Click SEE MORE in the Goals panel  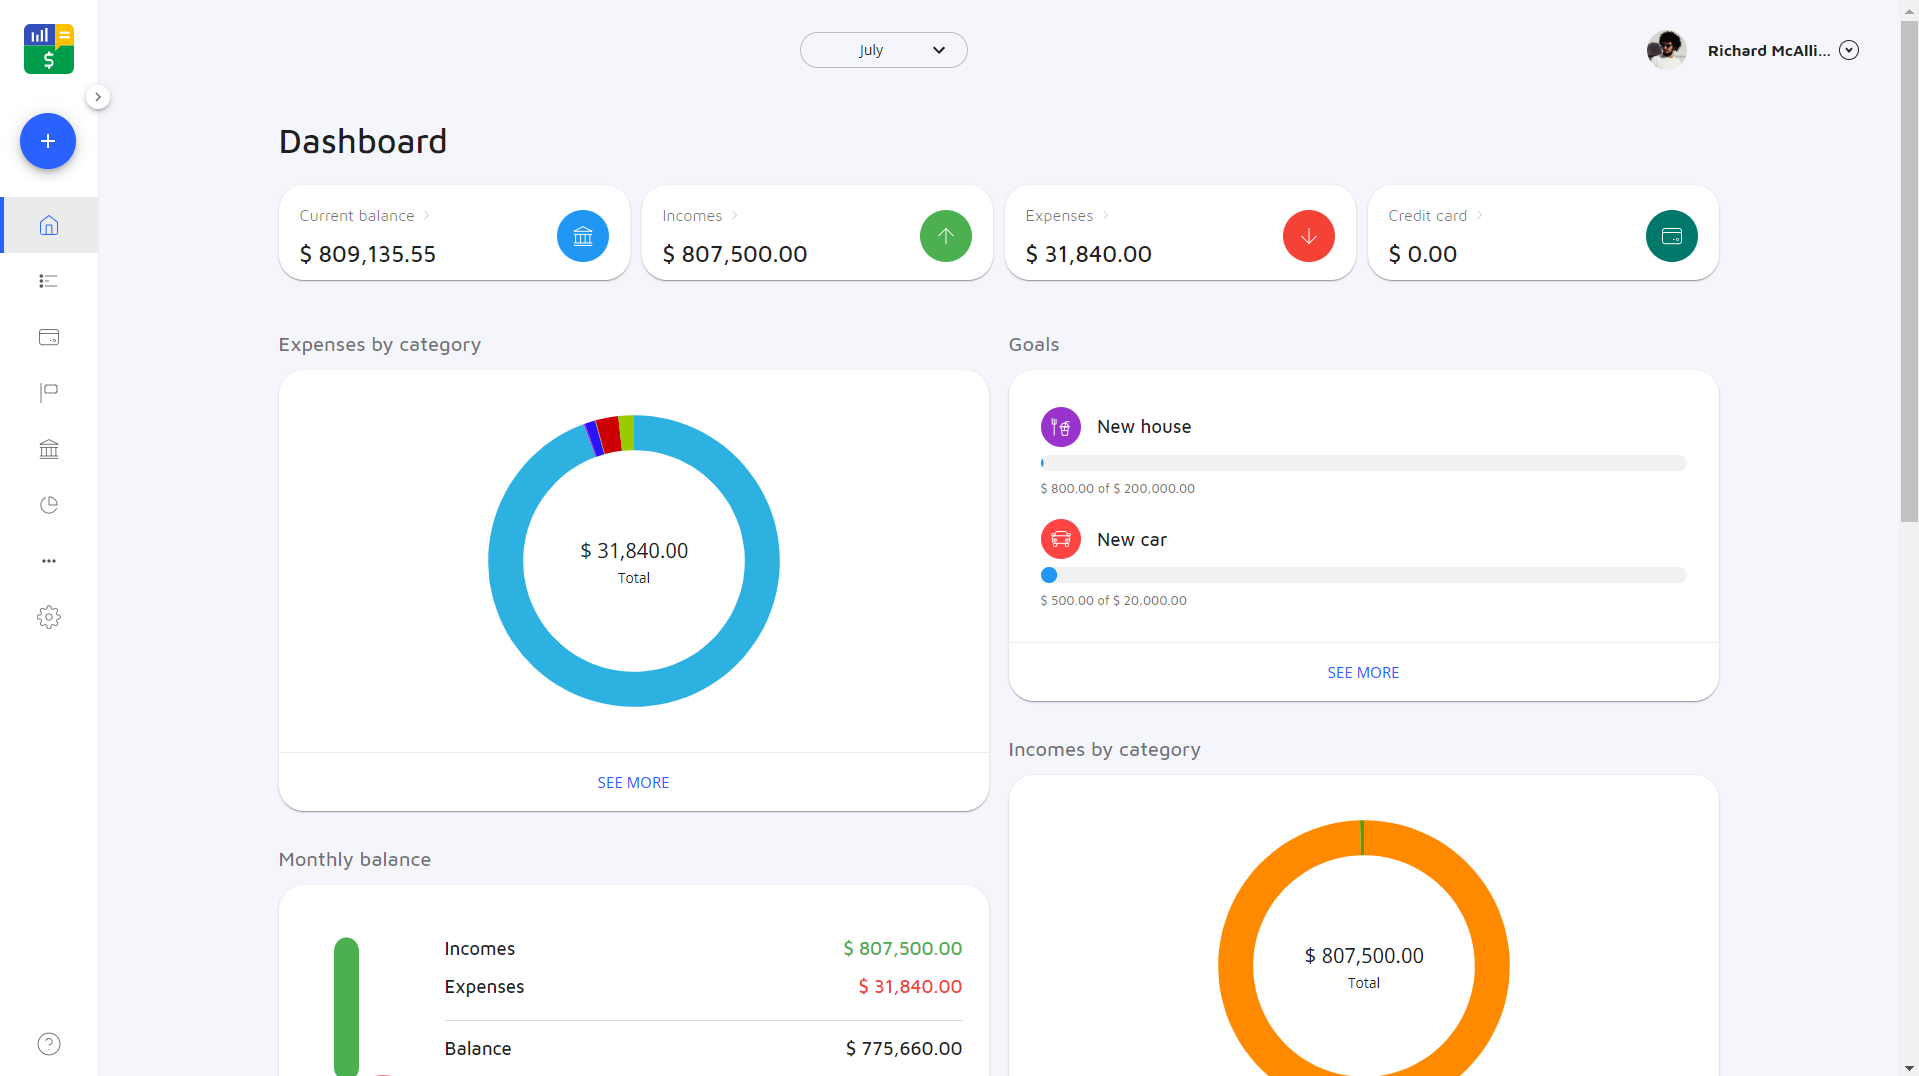pyautogui.click(x=1363, y=672)
